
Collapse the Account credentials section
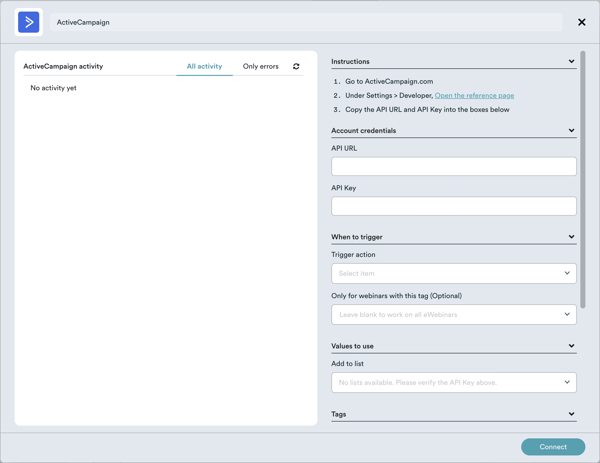tap(571, 131)
